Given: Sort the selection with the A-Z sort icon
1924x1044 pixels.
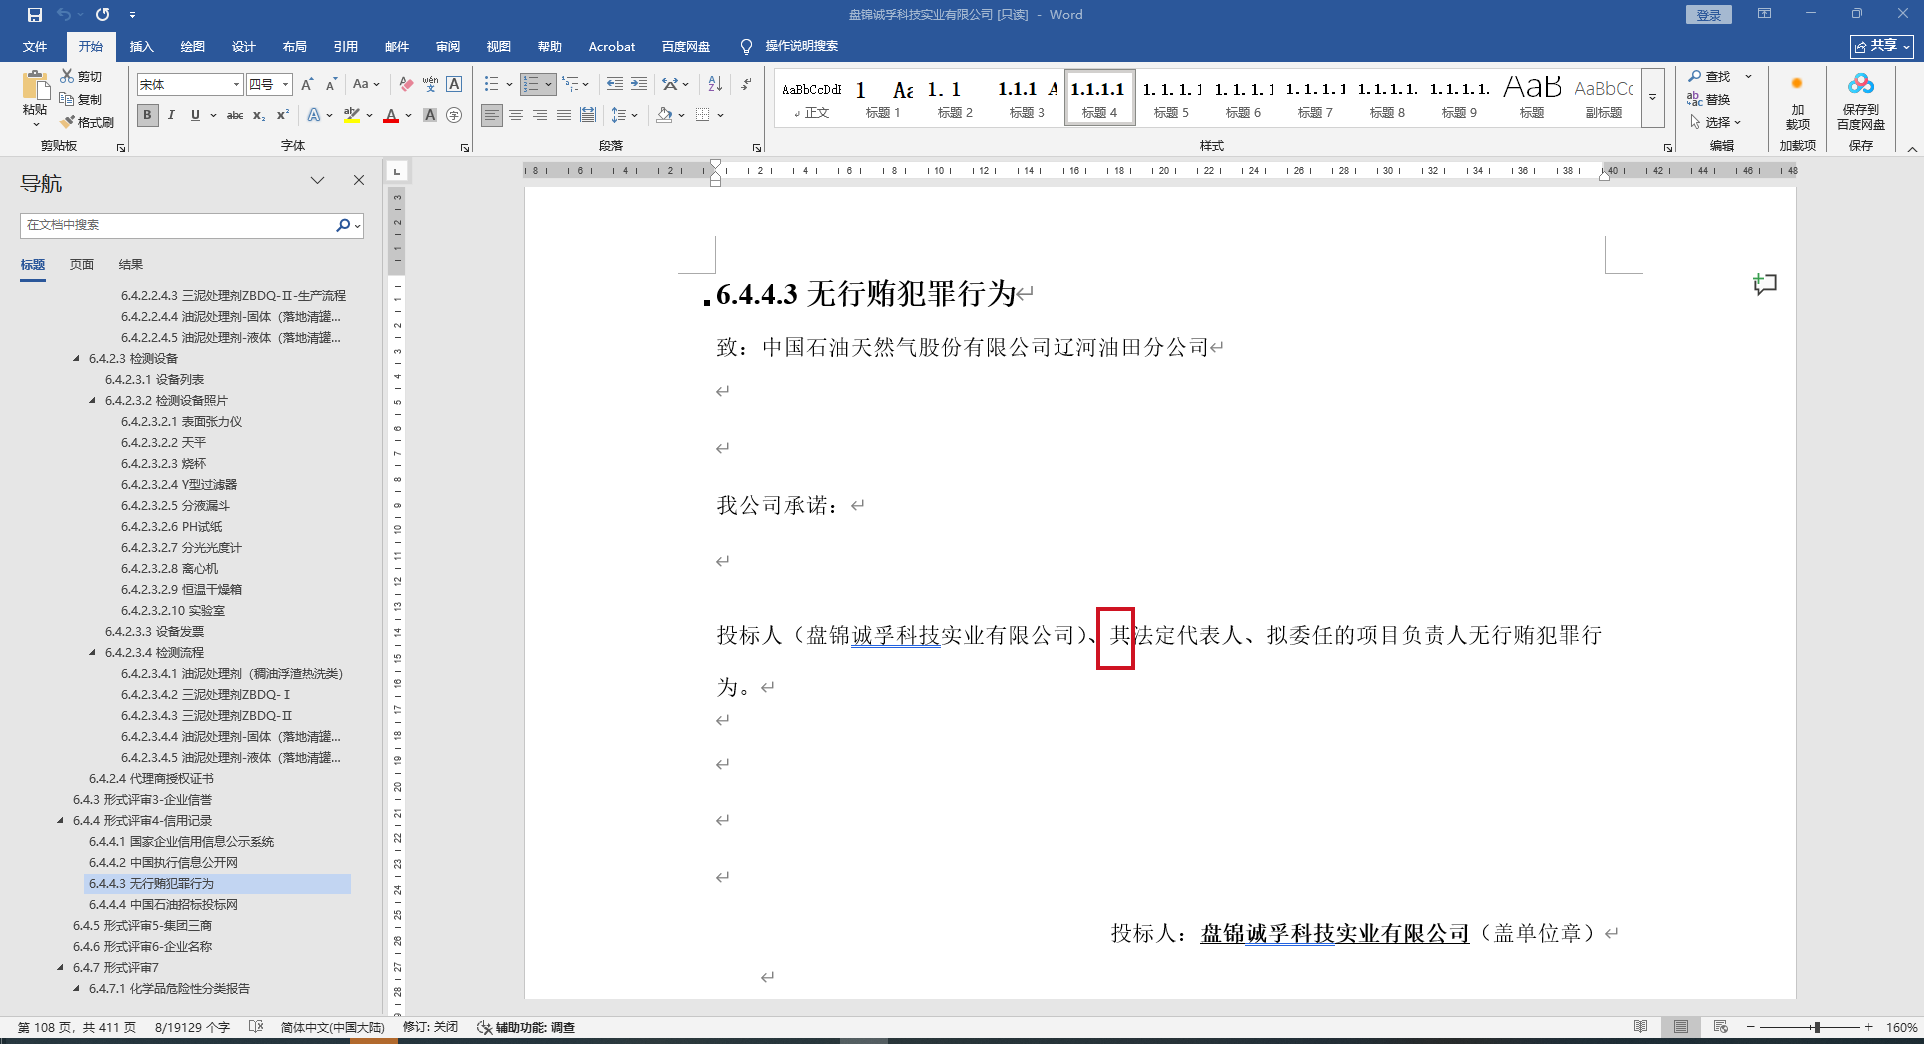Looking at the screenshot, I should pyautogui.click(x=715, y=84).
